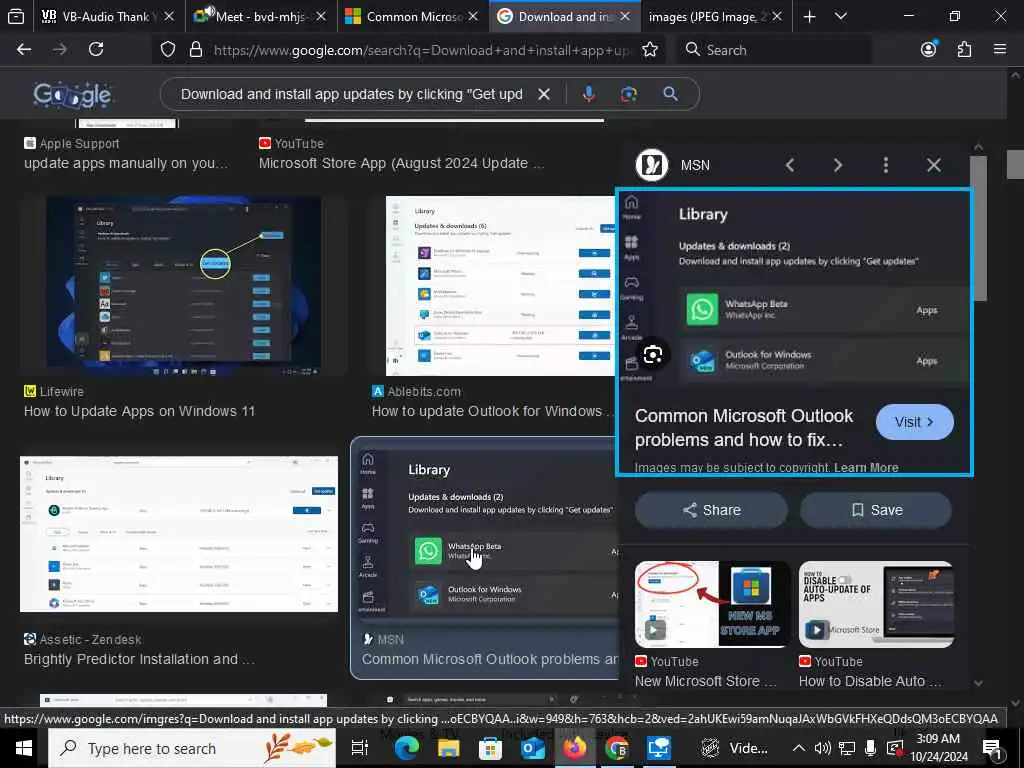Open the large Library preview image
Screen dimensions: 1024x768
pyautogui.click(x=794, y=288)
